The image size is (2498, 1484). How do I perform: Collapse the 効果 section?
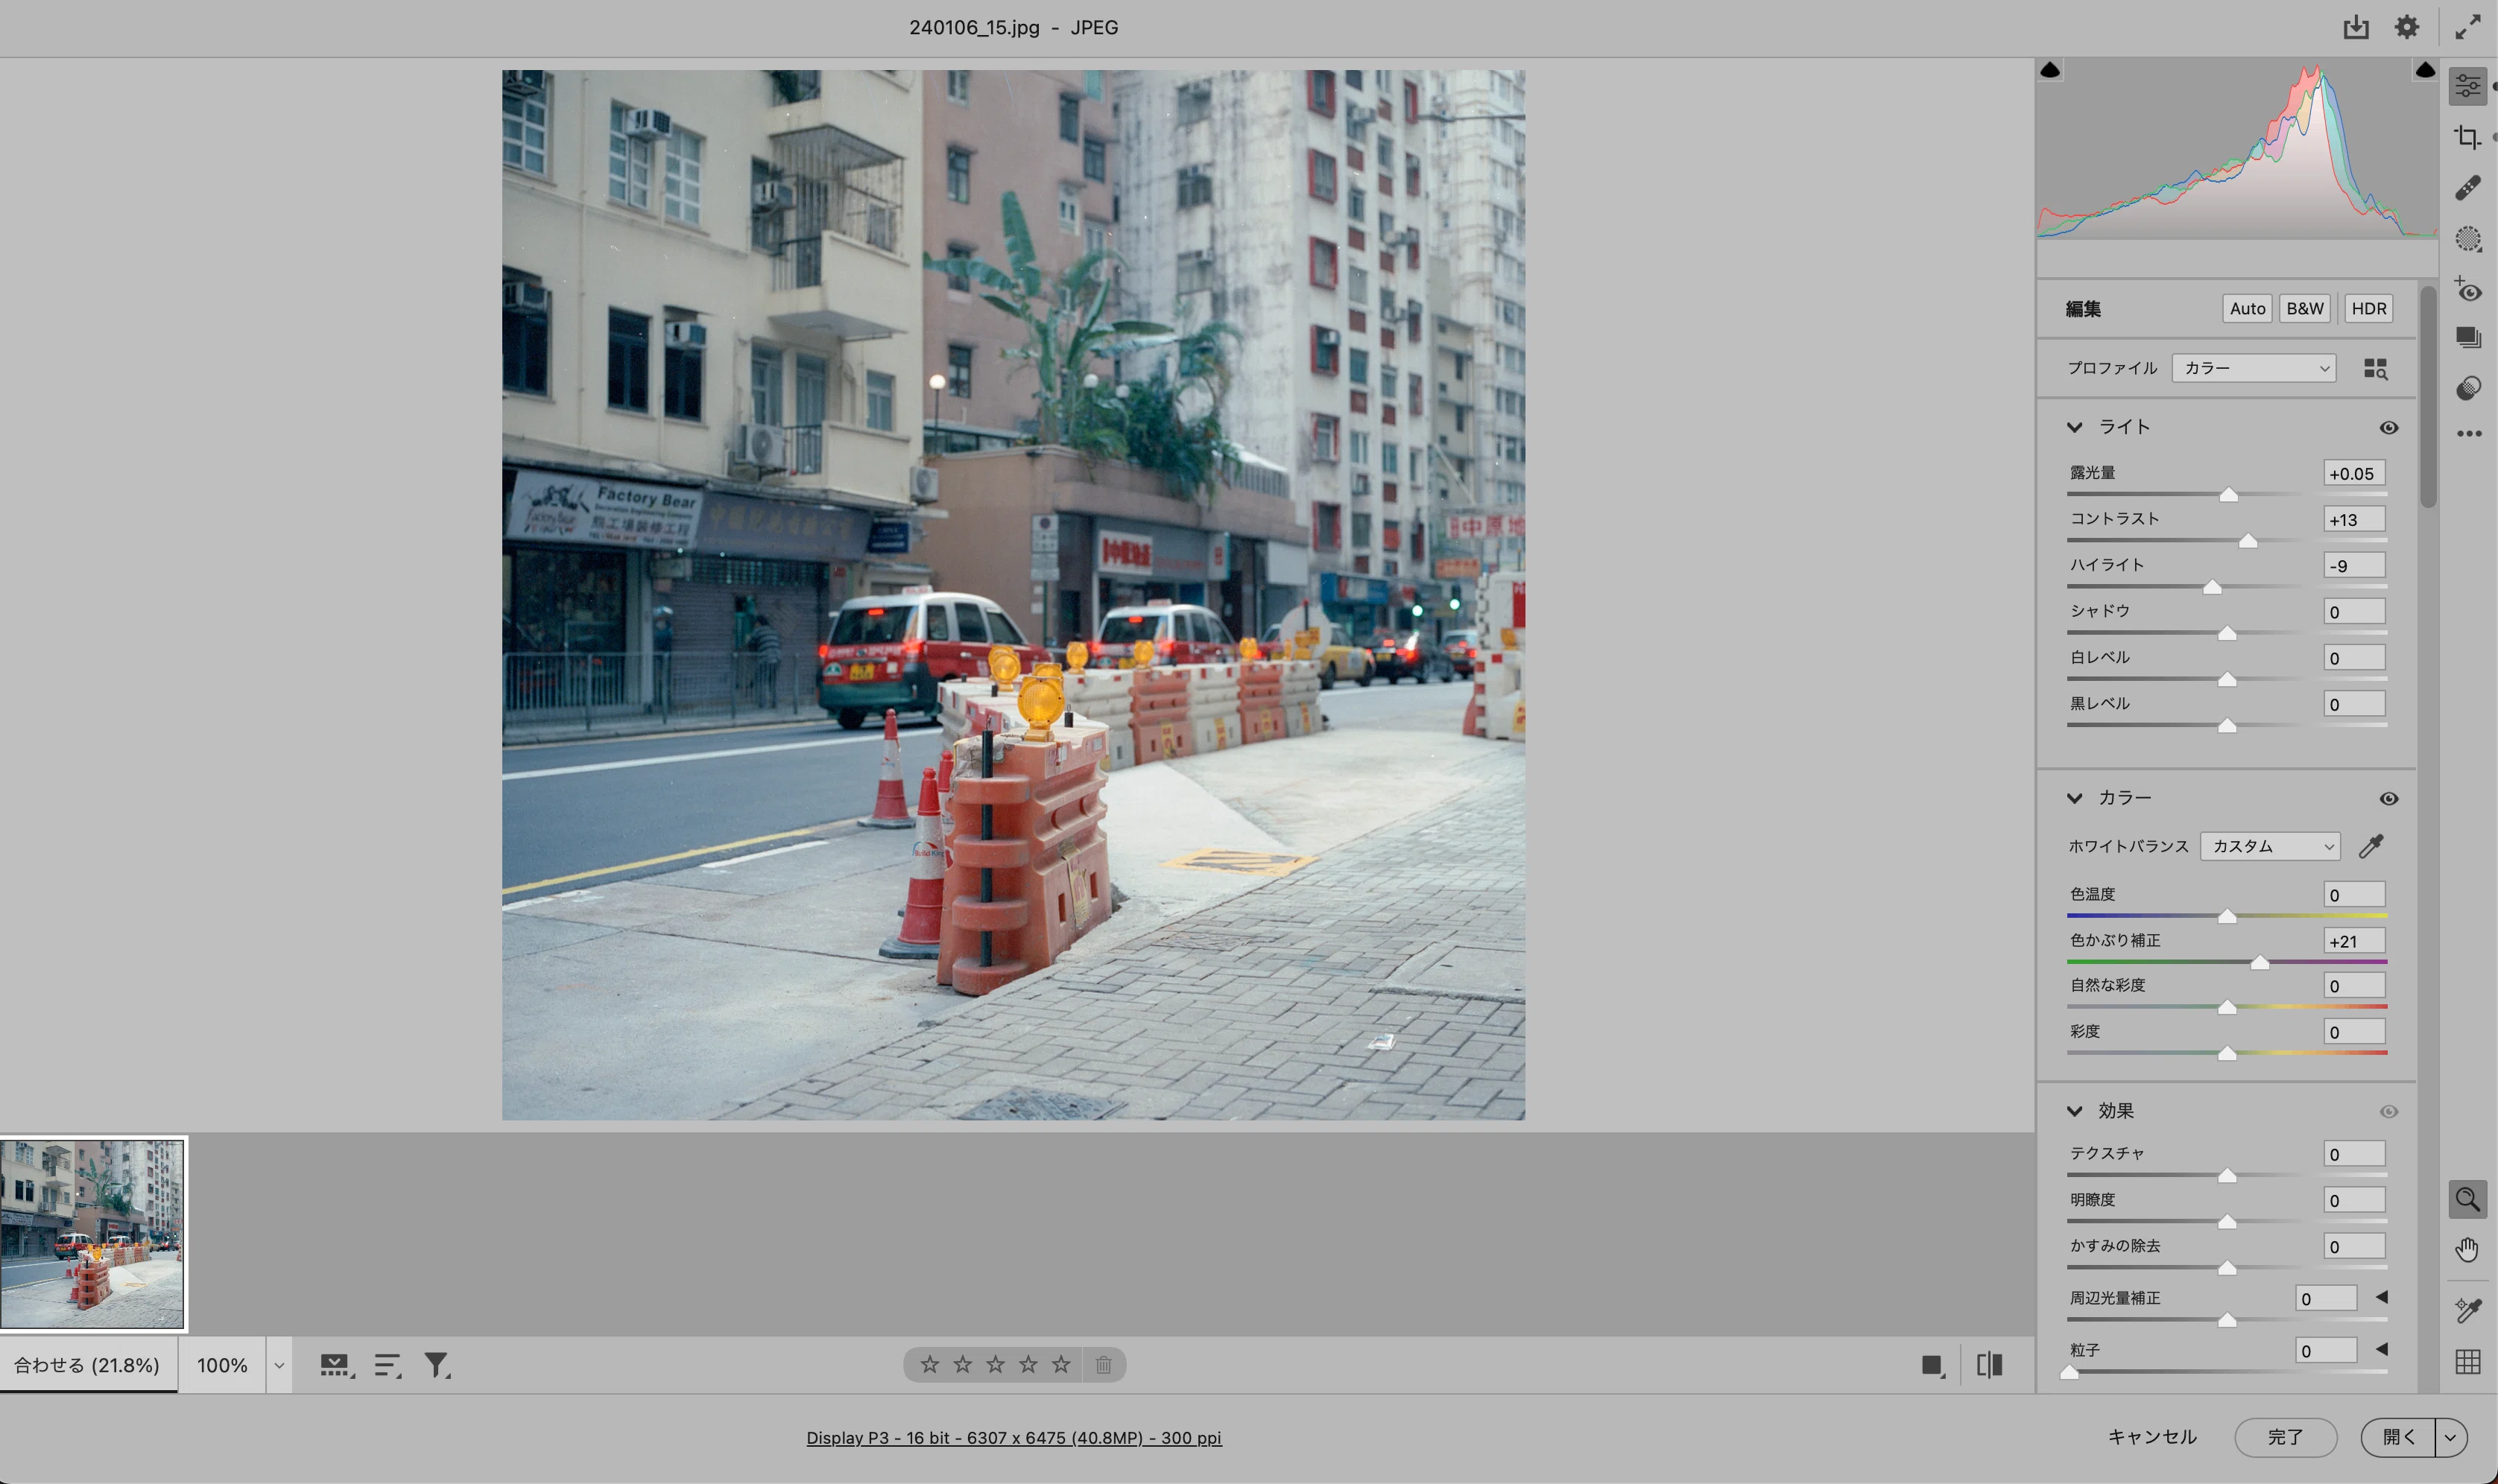[x=2075, y=1111]
